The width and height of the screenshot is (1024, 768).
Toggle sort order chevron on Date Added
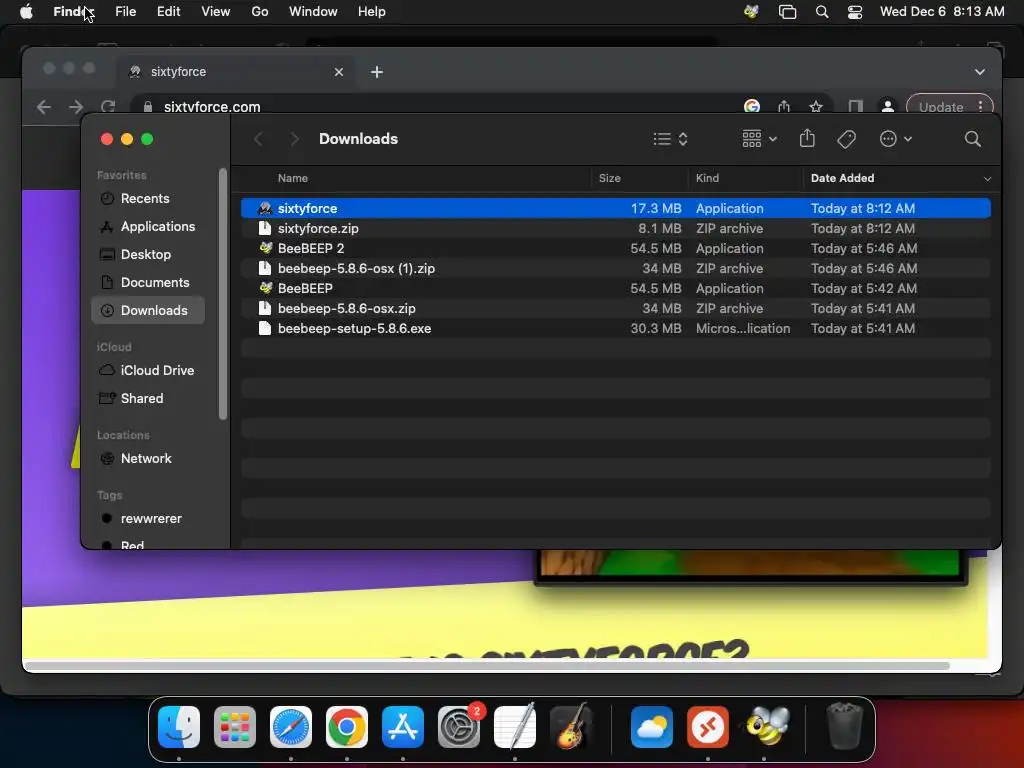pyautogui.click(x=987, y=178)
